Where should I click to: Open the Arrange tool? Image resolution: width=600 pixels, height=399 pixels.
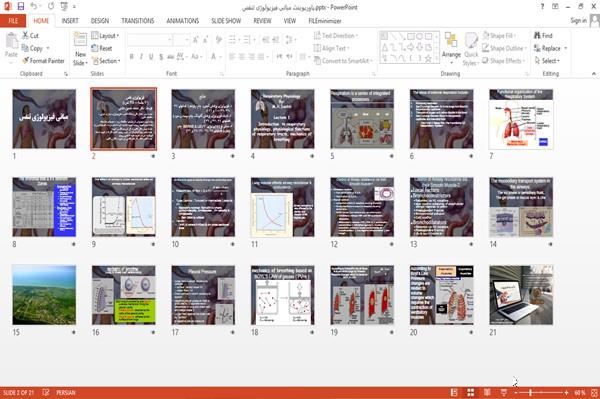pyautogui.click(x=451, y=49)
